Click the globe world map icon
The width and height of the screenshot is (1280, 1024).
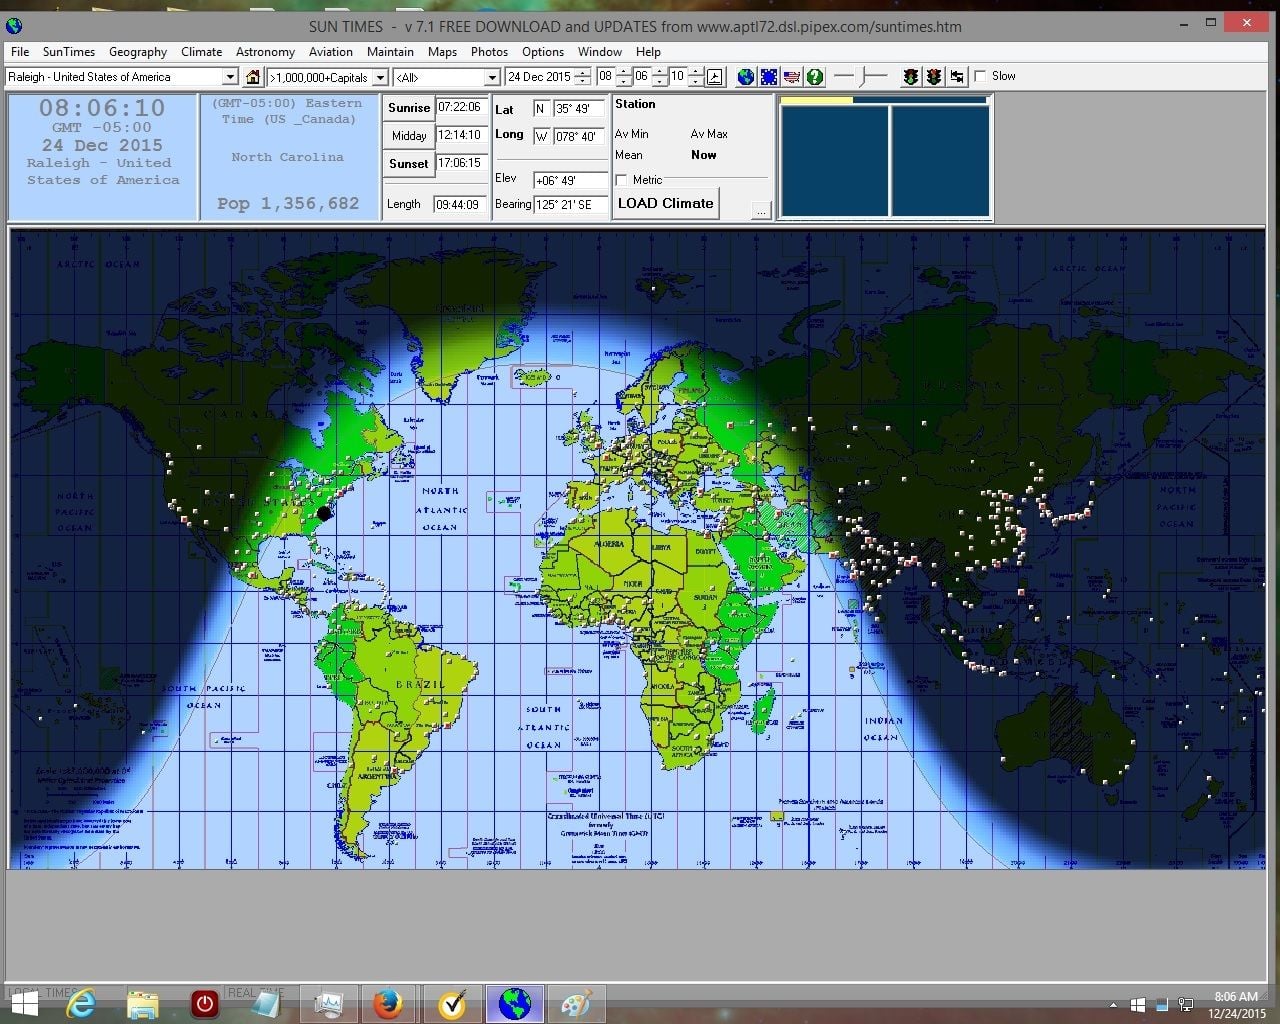746,77
